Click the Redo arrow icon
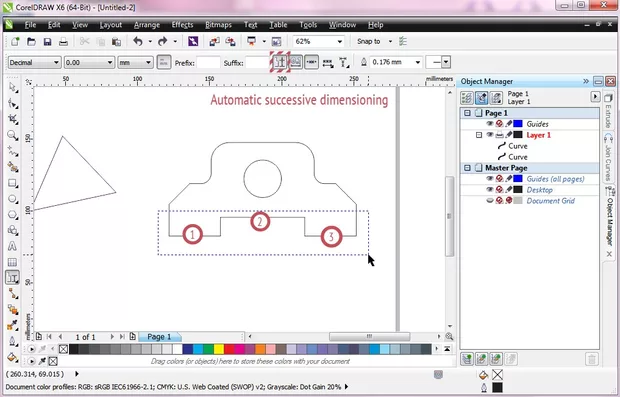 tap(163, 42)
